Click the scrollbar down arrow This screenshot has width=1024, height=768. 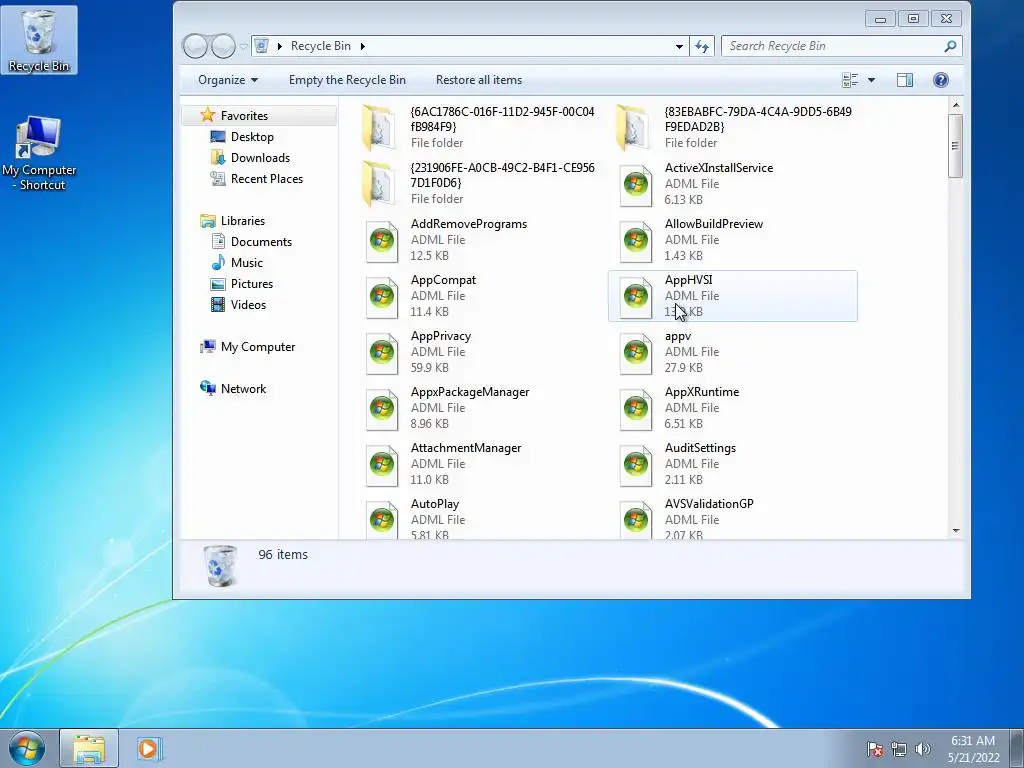[x=955, y=531]
